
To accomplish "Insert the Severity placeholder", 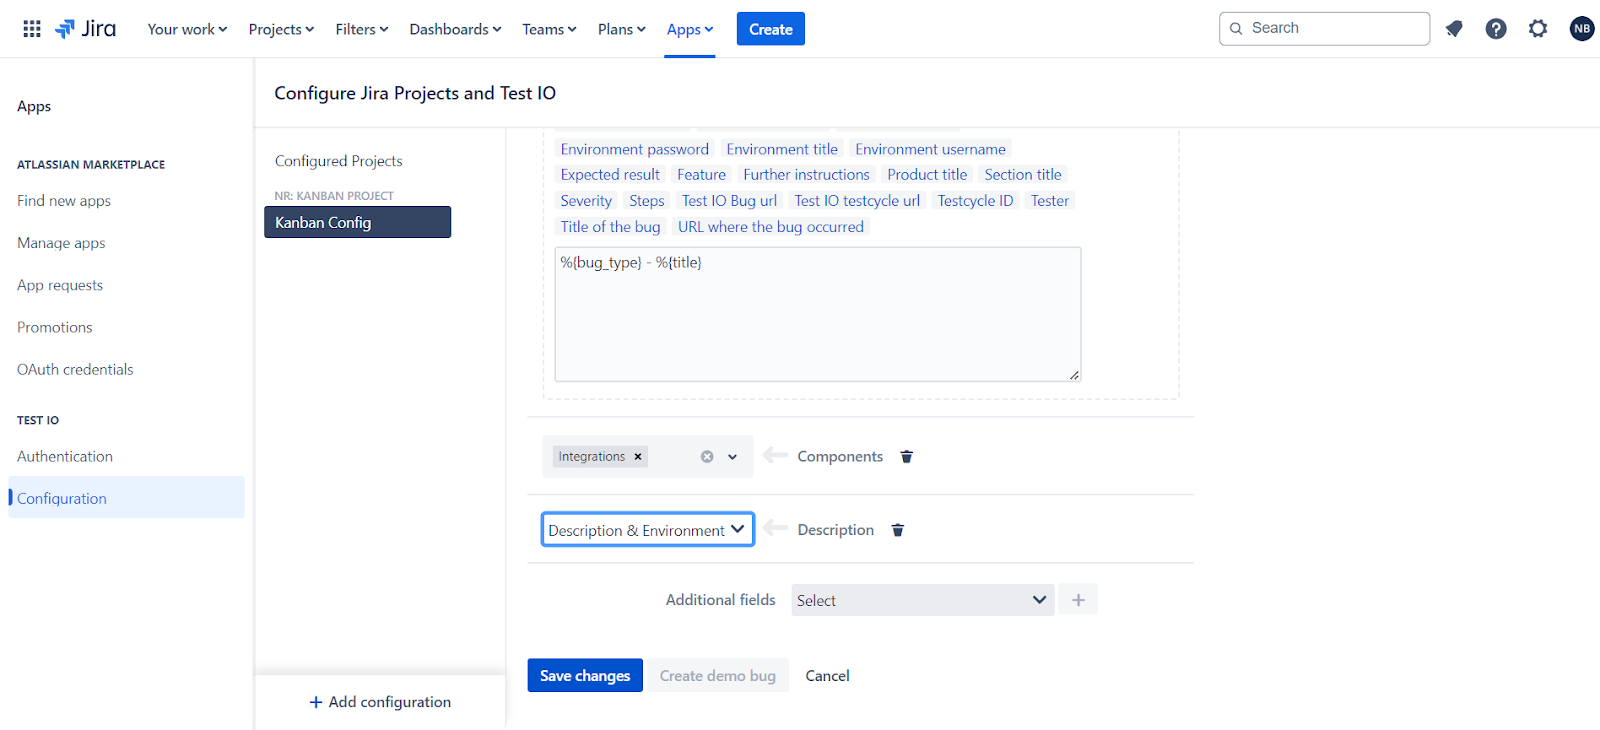I will [586, 201].
